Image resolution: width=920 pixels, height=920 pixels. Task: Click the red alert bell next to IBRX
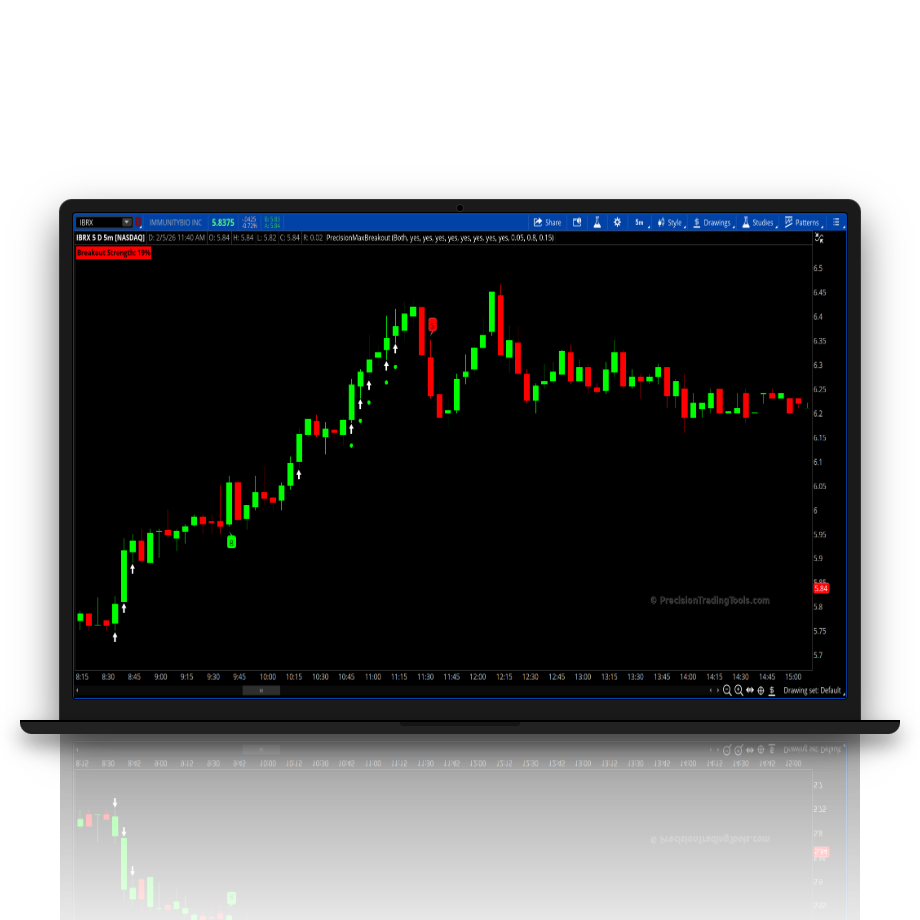point(137,222)
